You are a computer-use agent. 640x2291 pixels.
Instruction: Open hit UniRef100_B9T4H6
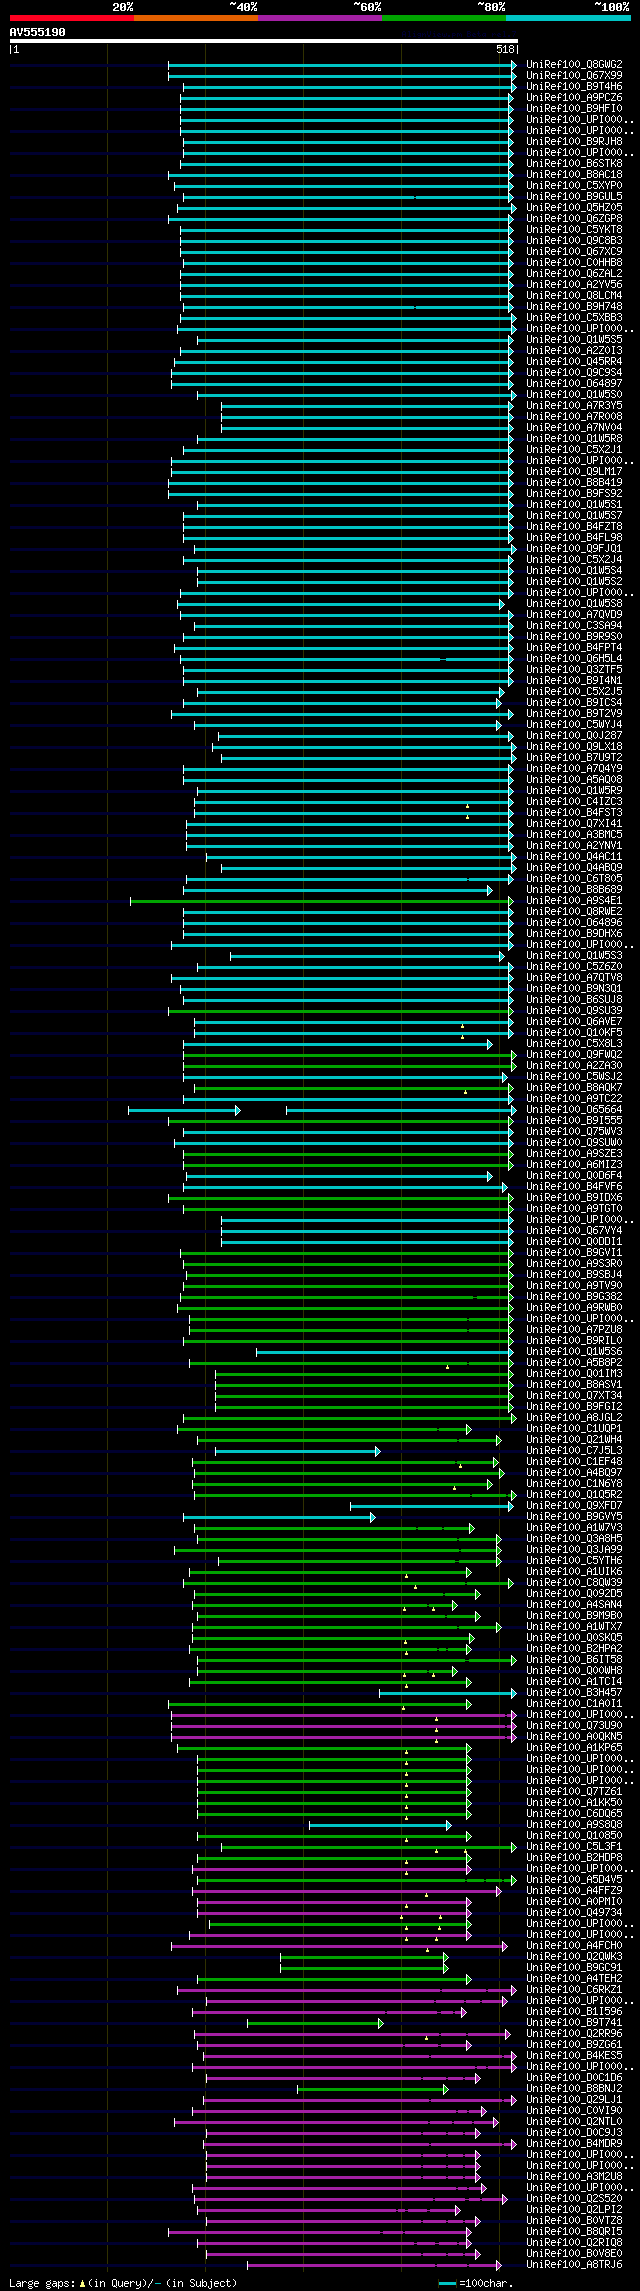pos(574,87)
